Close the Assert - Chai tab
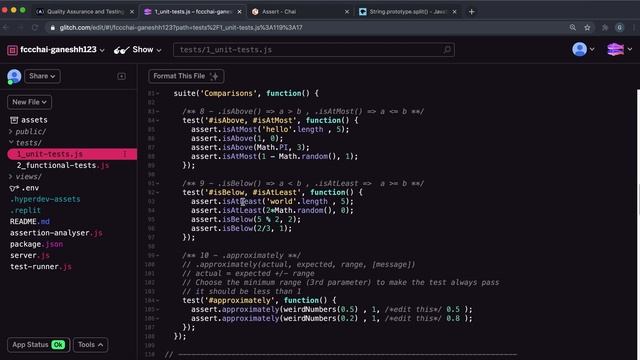Screen dimensions: 640x360 click(x=347, y=12)
